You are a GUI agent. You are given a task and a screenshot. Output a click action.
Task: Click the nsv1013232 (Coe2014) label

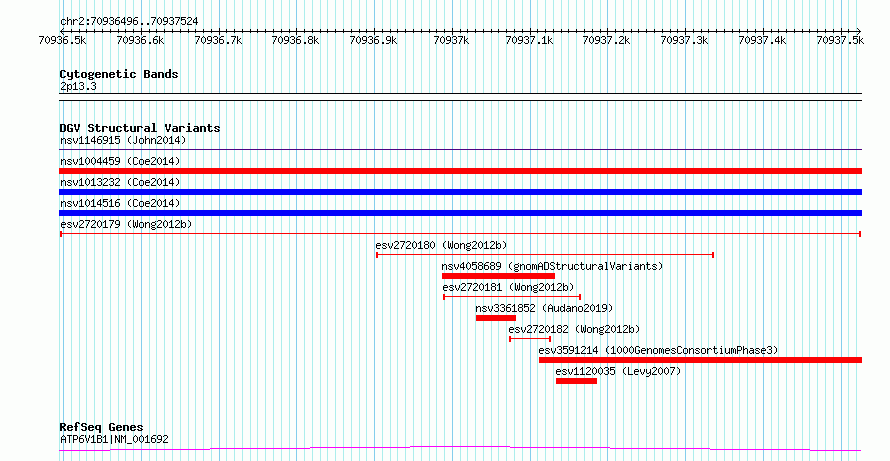click(120, 182)
